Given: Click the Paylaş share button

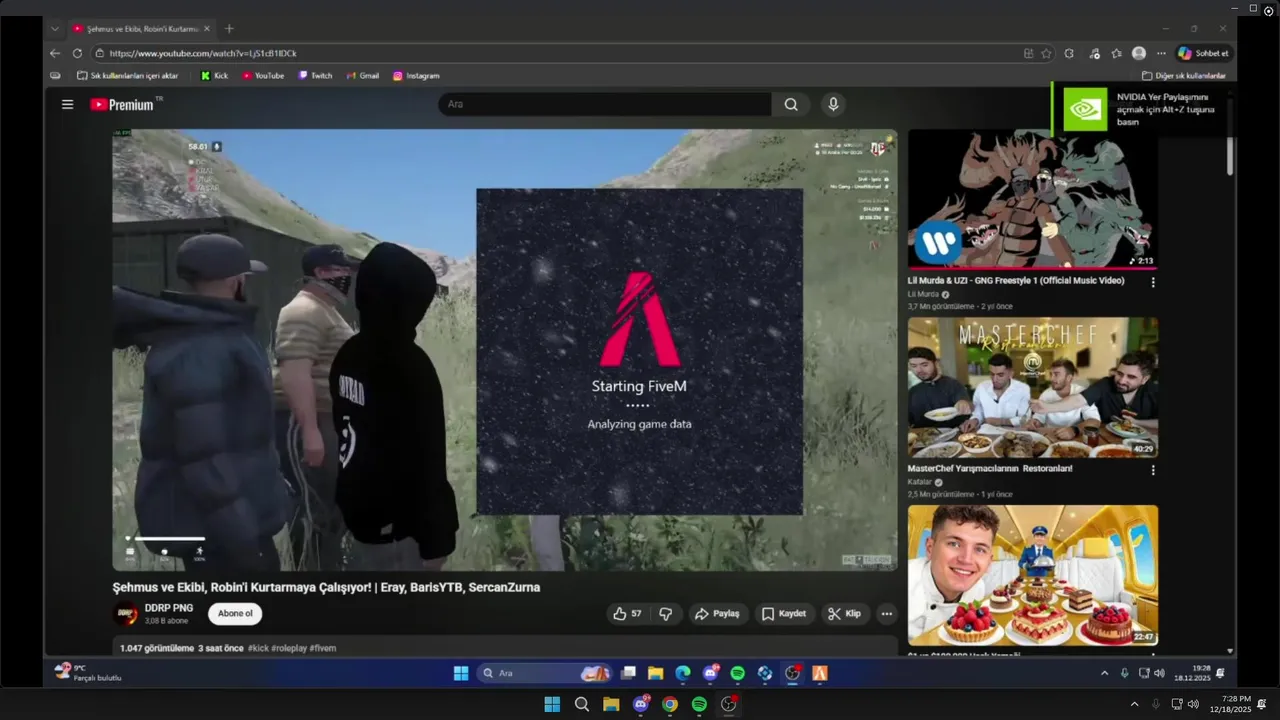Looking at the screenshot, I should tap(717, 614).
